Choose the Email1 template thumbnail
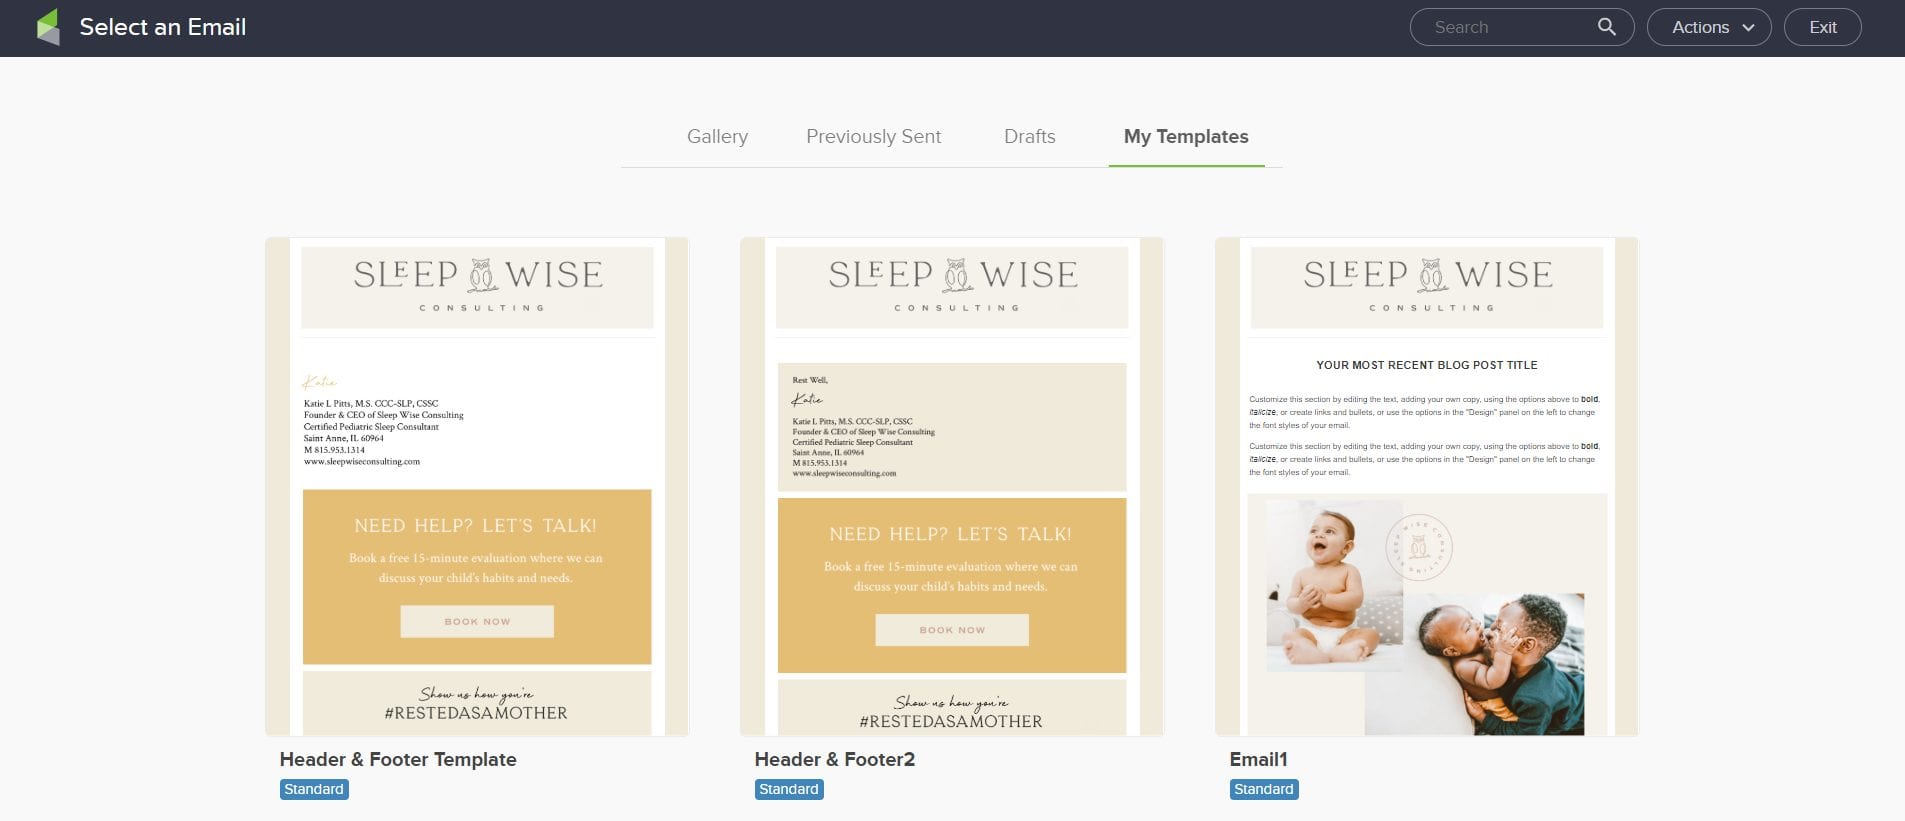This screenshot has width=1905, height=821. (1426, 486)
